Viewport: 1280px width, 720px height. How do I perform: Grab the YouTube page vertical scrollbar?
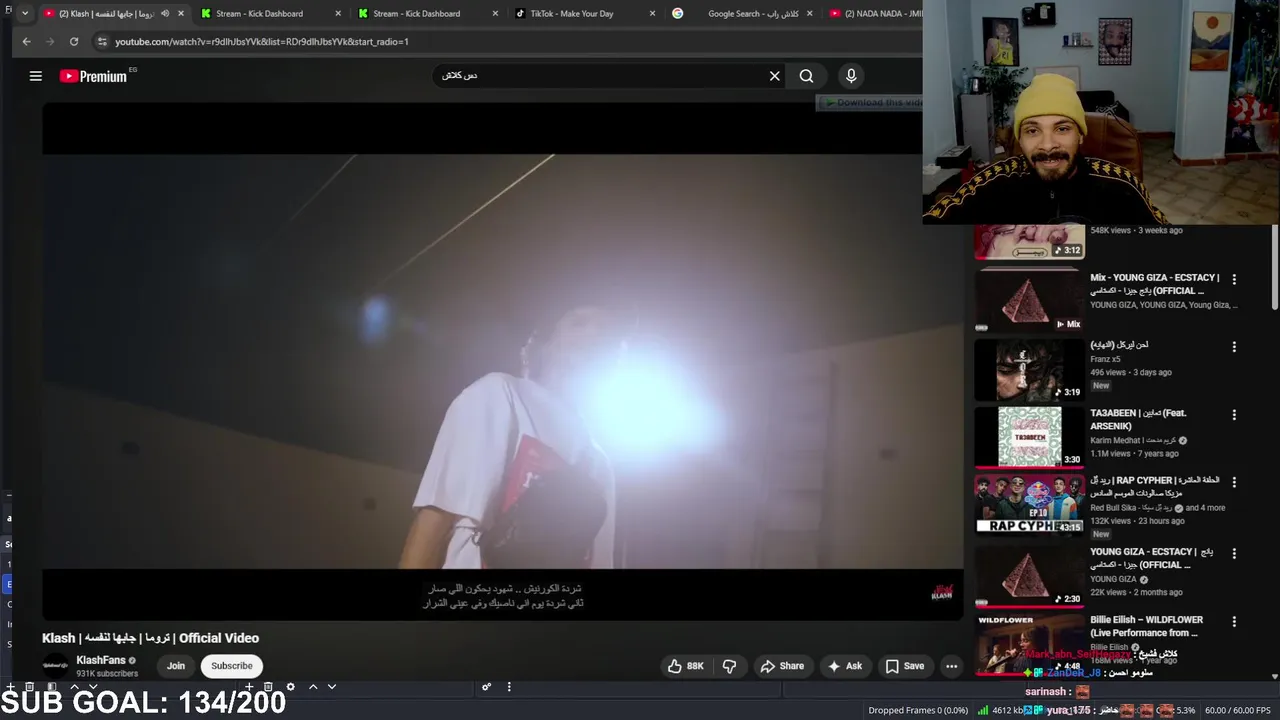[1274, 270]
